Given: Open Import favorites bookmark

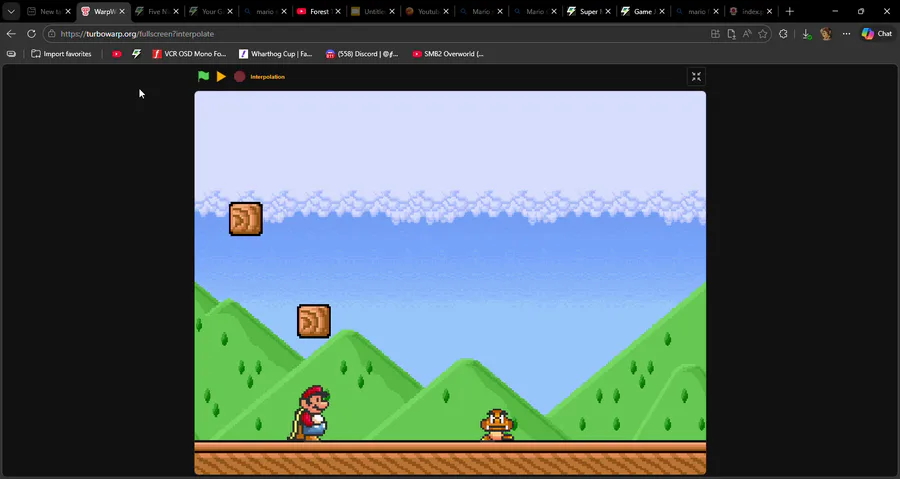Looking at the screenshot, I should (x=61, y=54).
